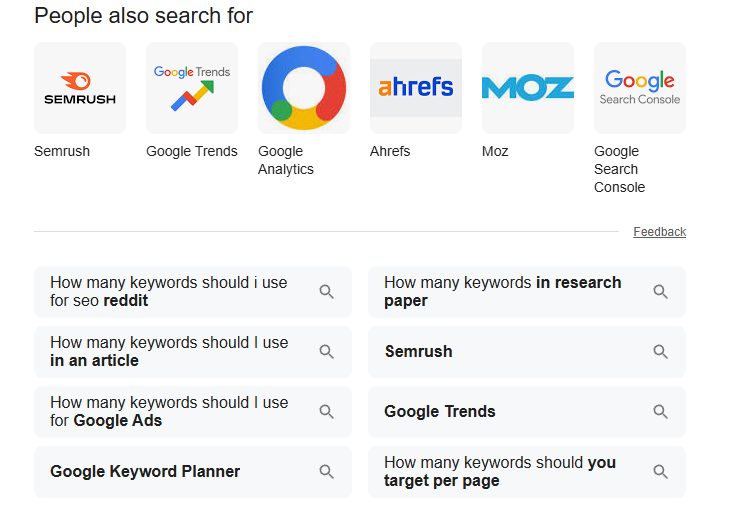
Task: Select the bold Semrush related search
Action: 527,351
